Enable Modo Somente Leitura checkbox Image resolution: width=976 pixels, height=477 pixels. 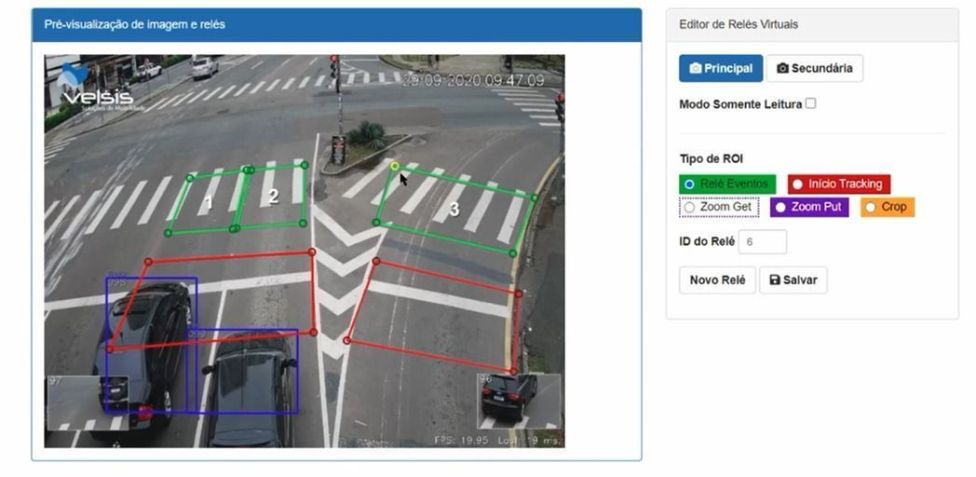coord(811,103)
